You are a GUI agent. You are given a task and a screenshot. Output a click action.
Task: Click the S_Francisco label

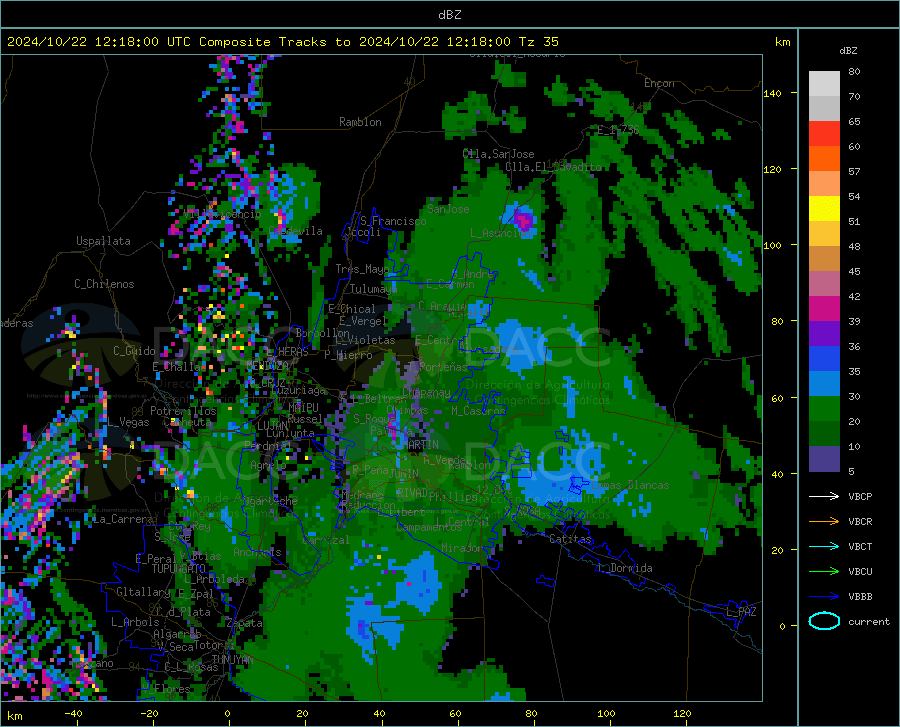pos(393,221)
